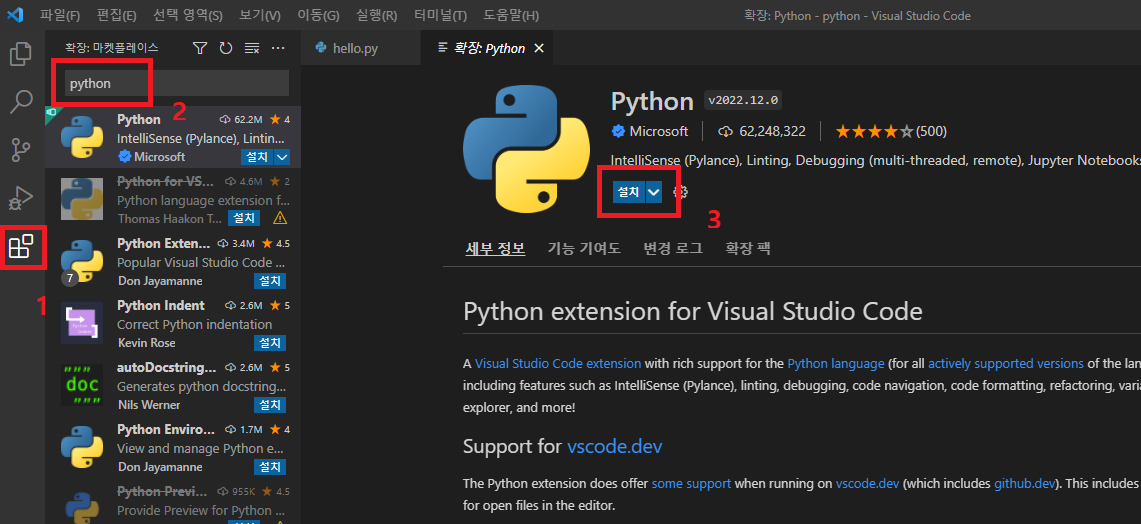Open the Run and Debug view
The width and height of the screenshot is (1141, 524).
[20, 198]
